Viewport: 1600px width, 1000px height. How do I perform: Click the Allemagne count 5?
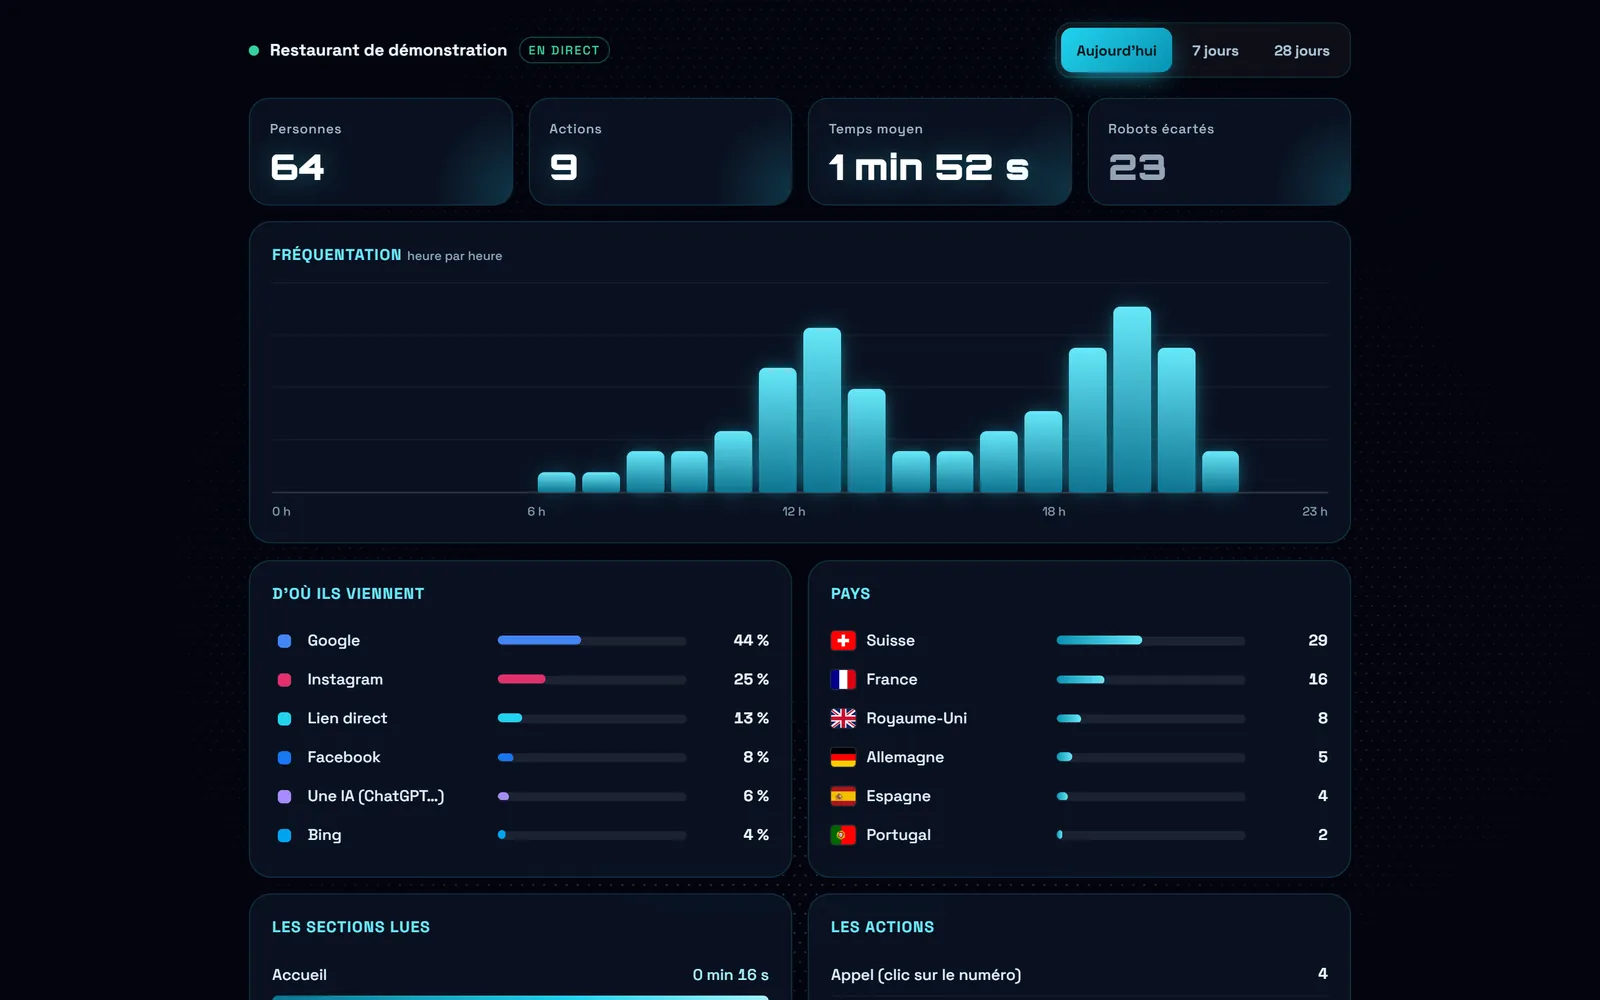point(1323,757)
